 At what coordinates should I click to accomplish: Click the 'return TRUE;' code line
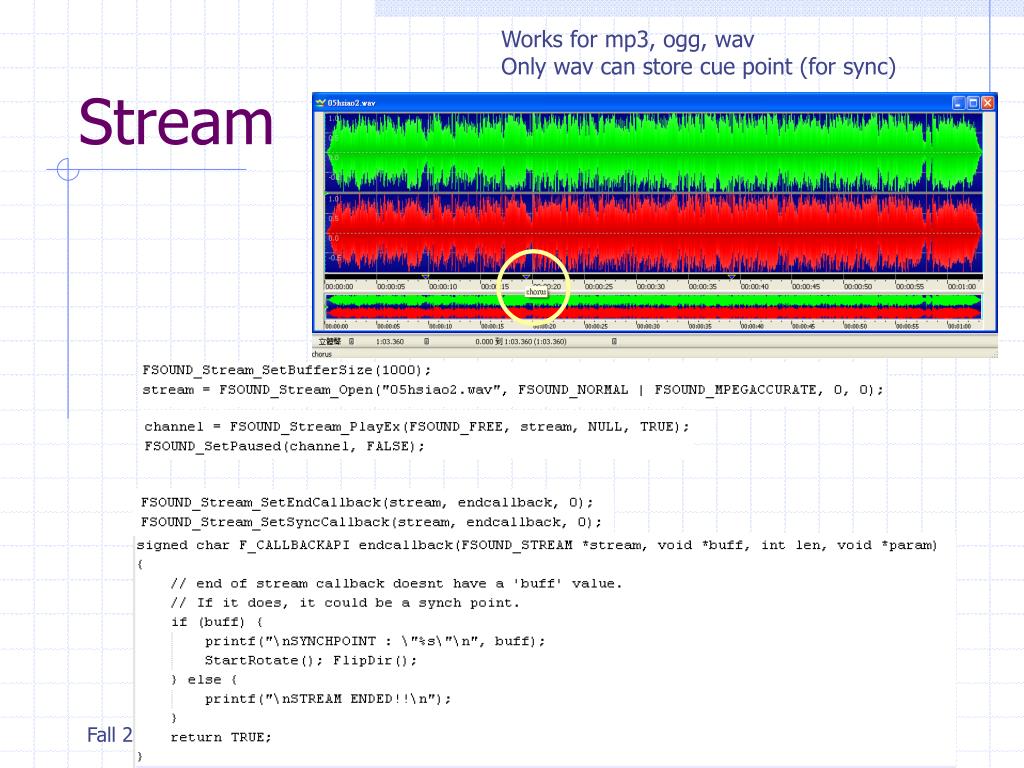point(221,737)
